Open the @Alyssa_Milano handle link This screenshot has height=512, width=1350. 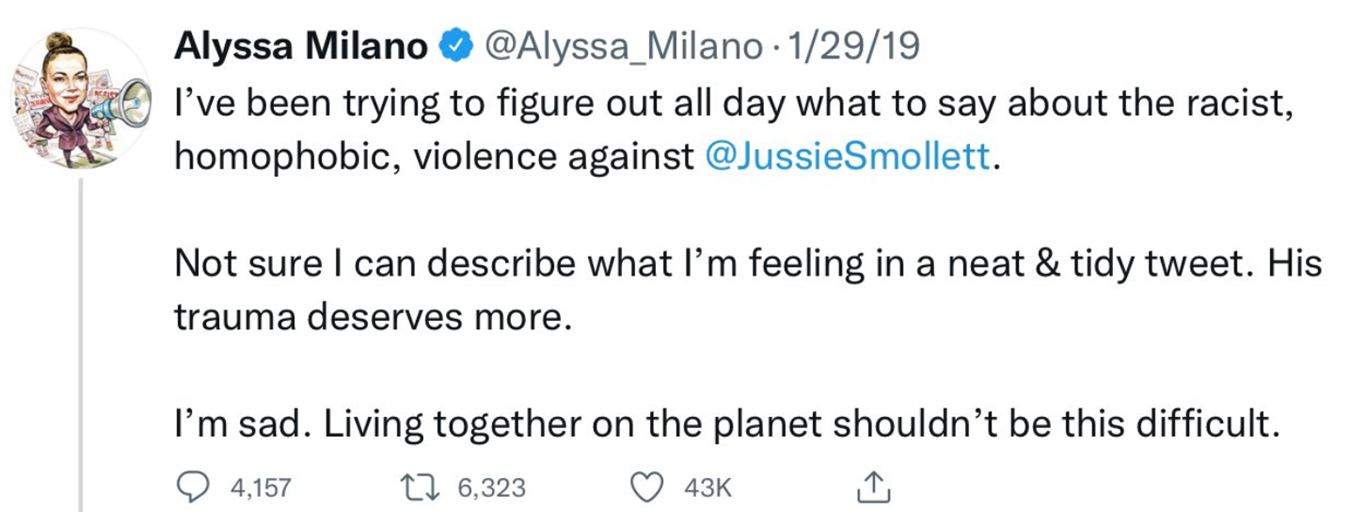(x=623, y=47)
